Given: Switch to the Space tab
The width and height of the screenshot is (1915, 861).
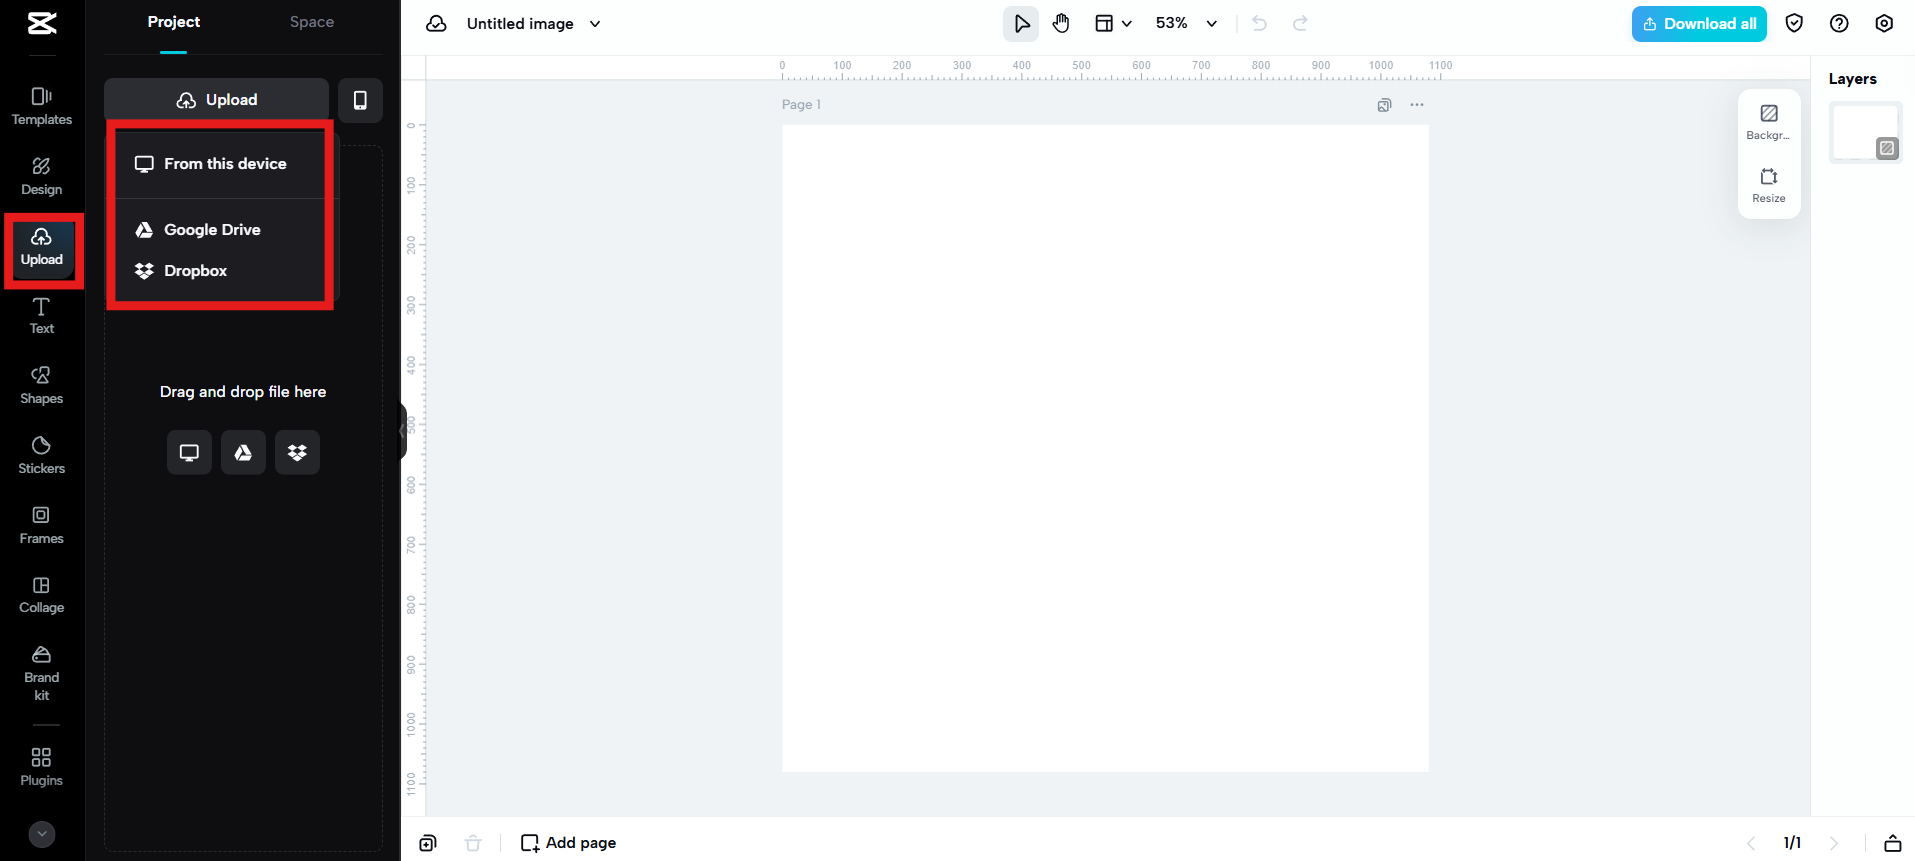Looking at the screenshot, I should pyautogui.click(x=311, y=22).
